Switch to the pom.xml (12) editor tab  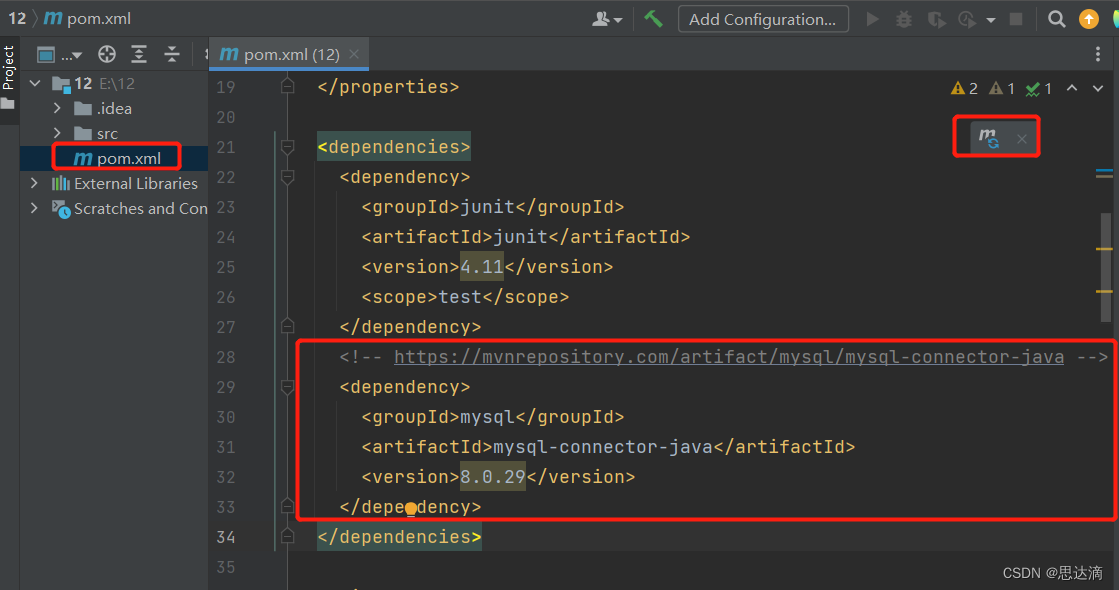281,53
